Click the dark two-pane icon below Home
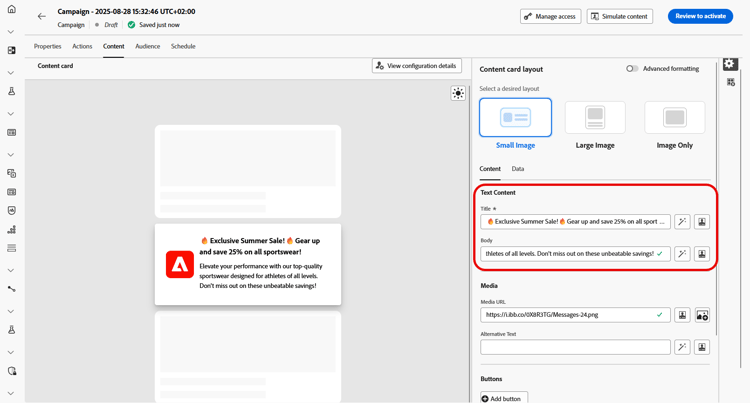 (x=11, y=50)
